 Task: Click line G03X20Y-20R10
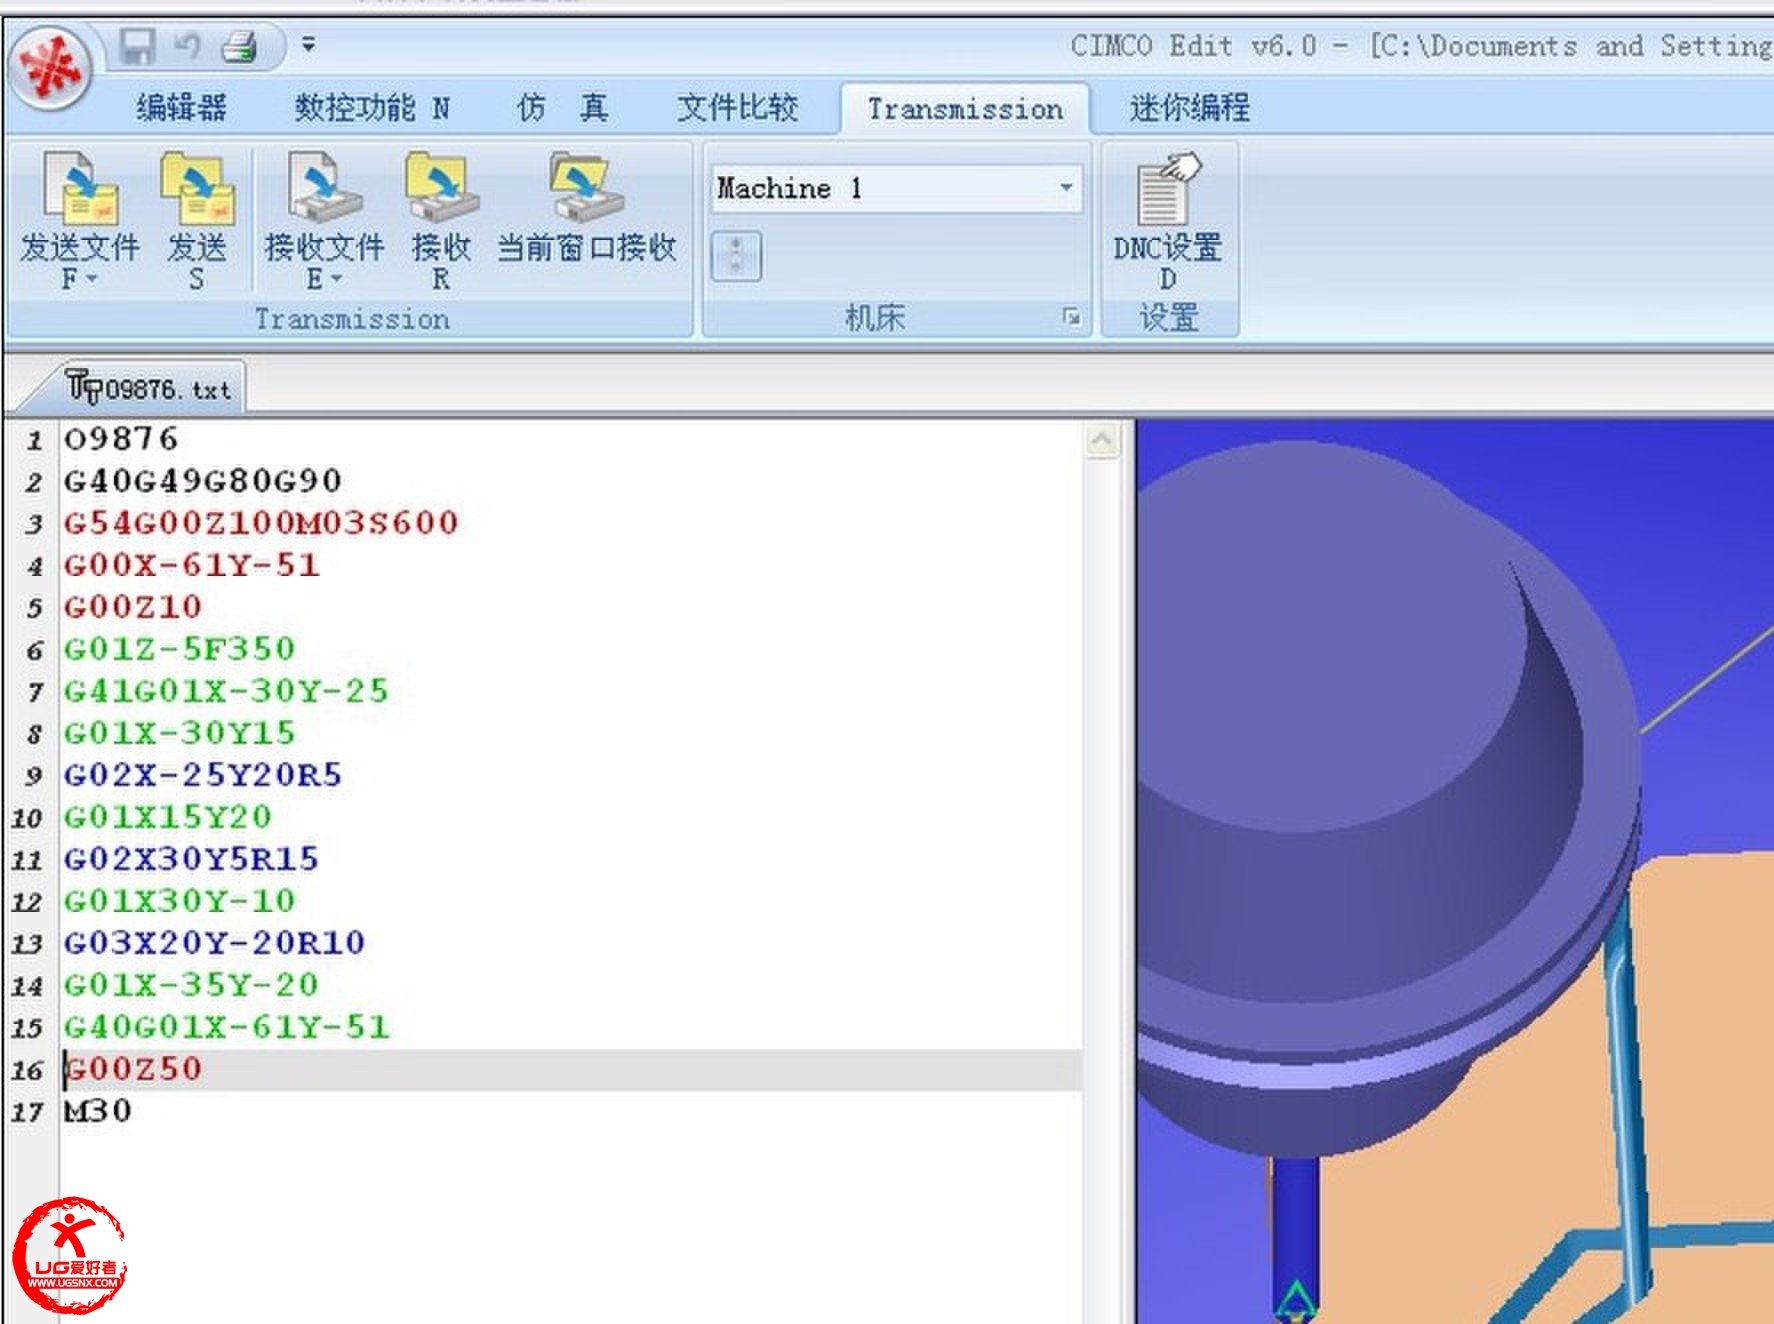point(215,943)
